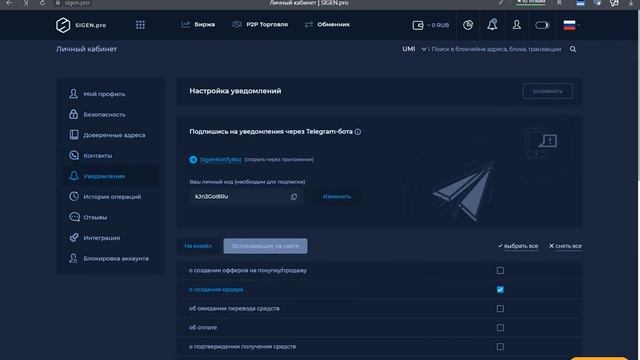The width and height of the screenshot is (640, 360).
Task: Click the Личный кабинет heading
Action: (87, 49)
